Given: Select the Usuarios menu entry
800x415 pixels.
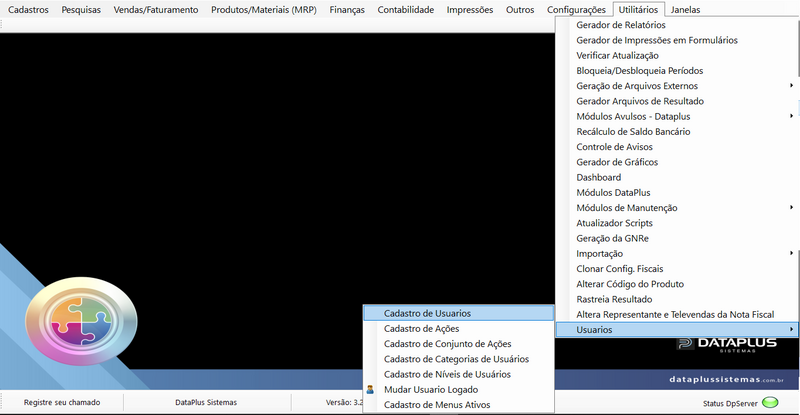Looking at the screenshot, I should coord(677,330).
